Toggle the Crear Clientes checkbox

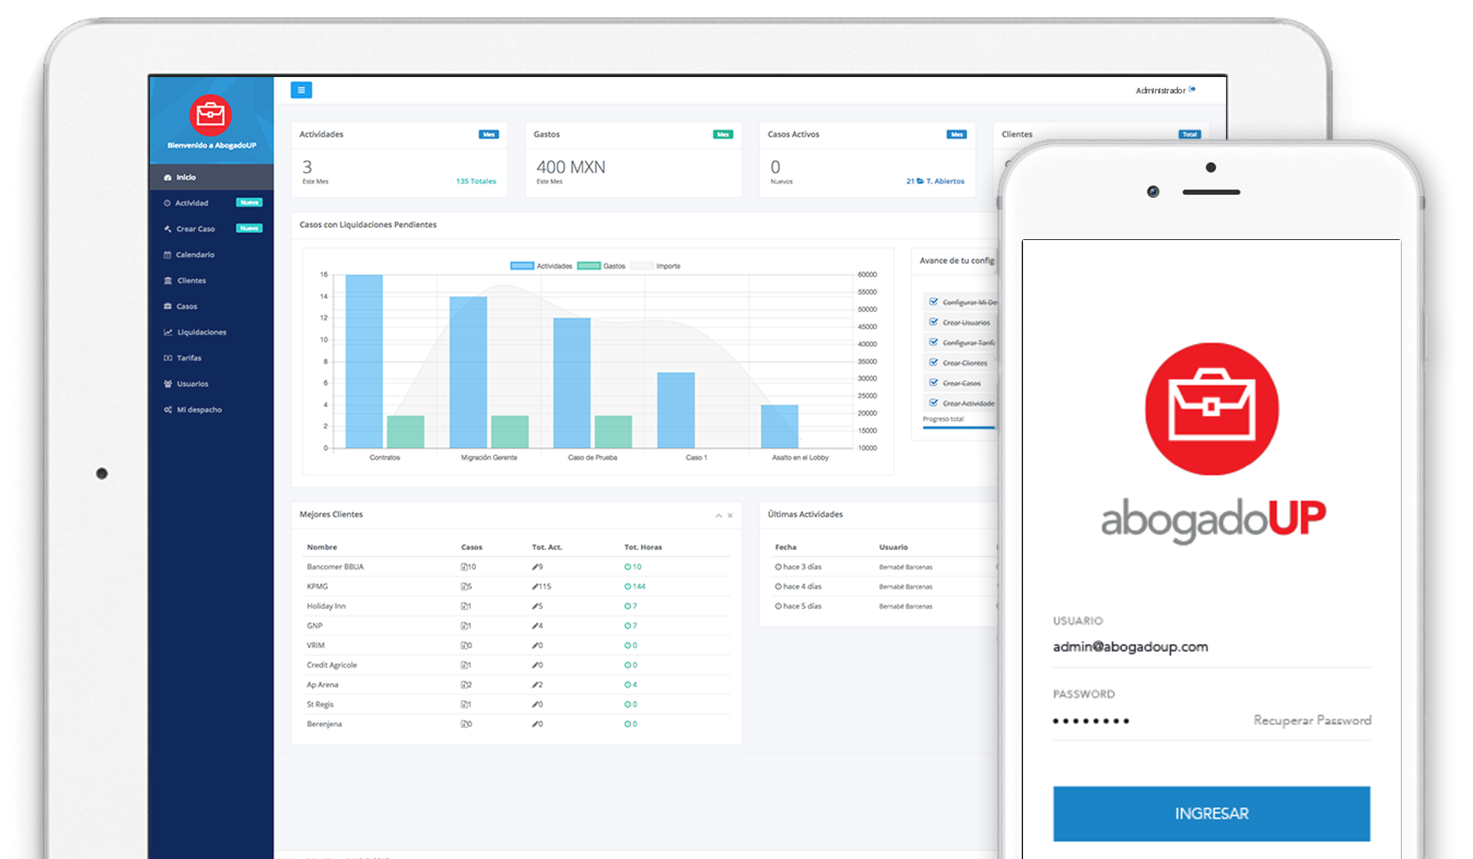[933, 362]
